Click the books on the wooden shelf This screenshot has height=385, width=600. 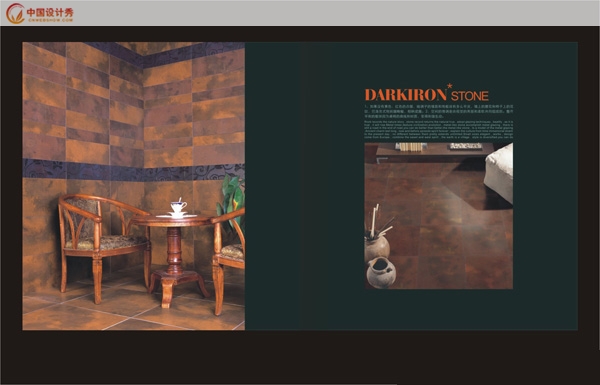[x=411, y=147]
